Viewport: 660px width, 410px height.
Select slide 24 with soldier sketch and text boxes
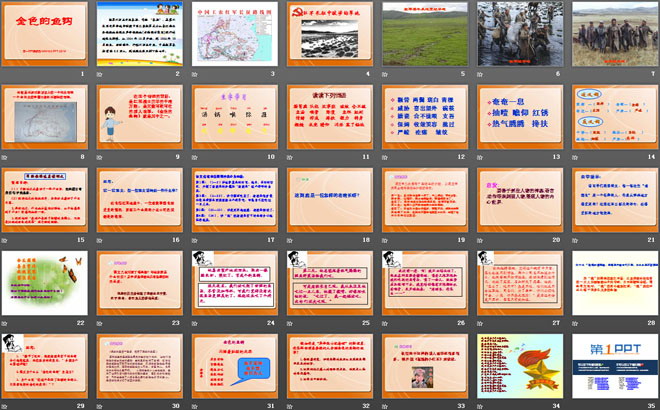pos(235,283)
